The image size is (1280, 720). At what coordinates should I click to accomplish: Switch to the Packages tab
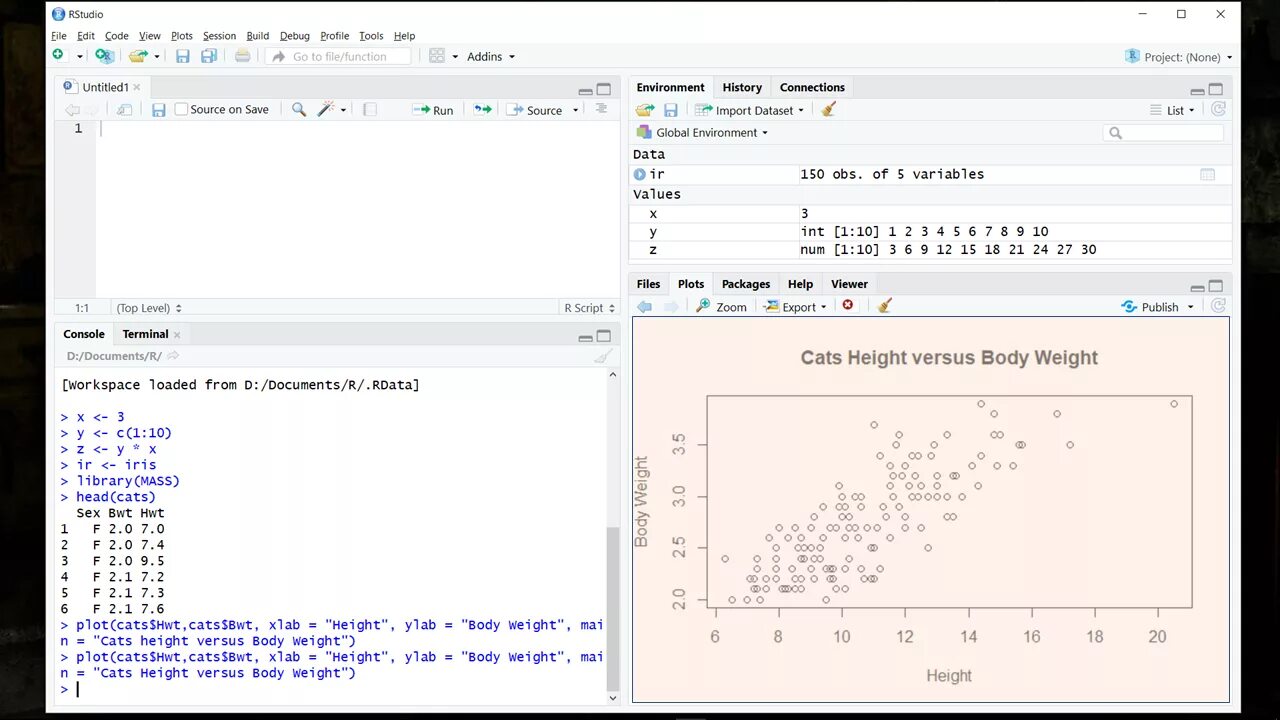coord(746,284)
